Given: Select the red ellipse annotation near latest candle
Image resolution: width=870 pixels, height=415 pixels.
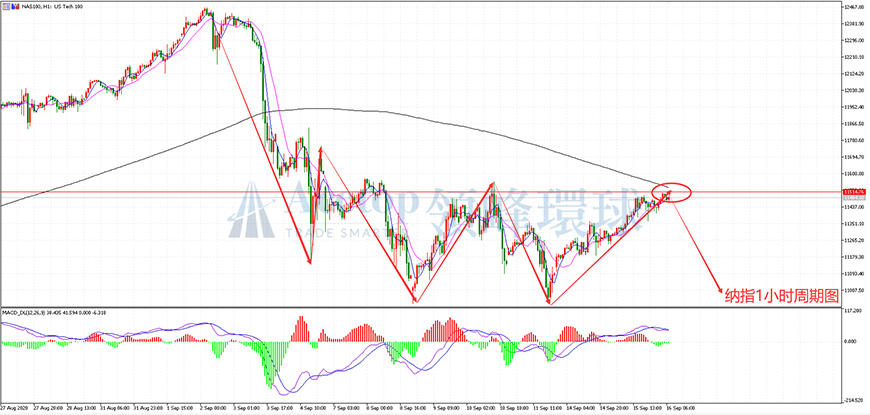Looking at the screenshot, I should pos(671,192).
